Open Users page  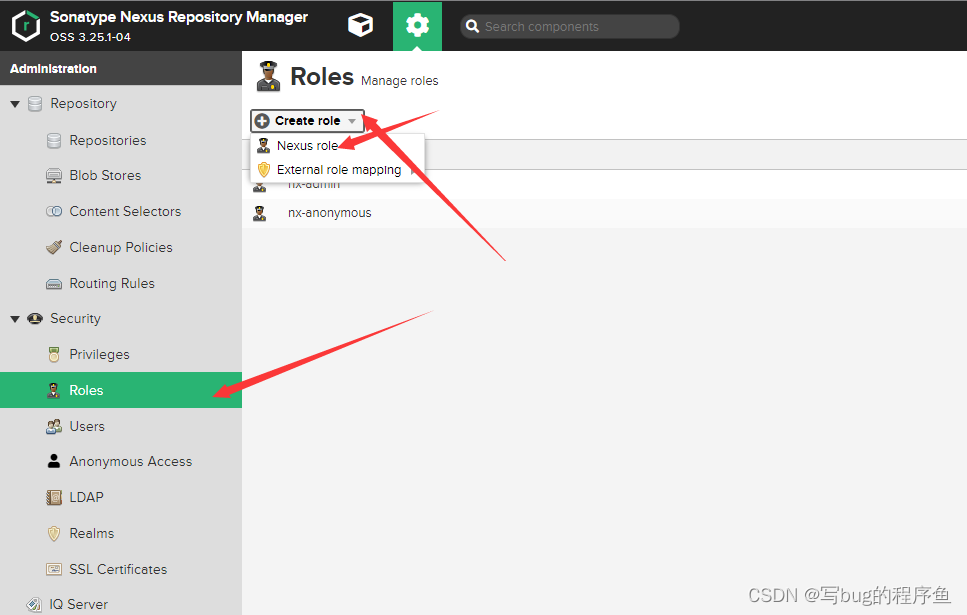pos(87,426)
